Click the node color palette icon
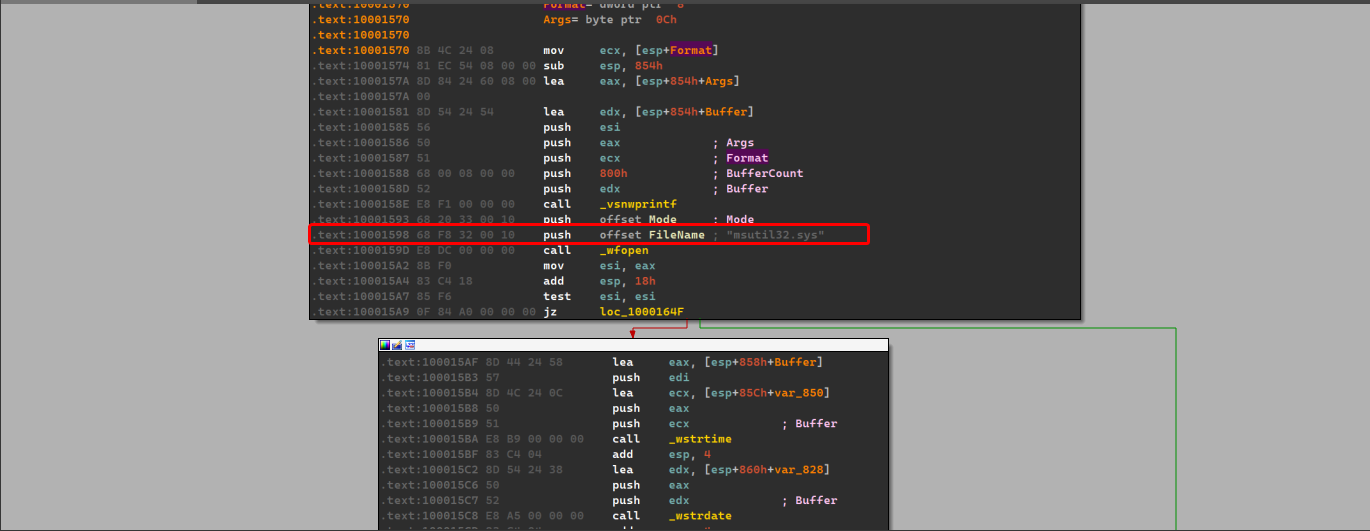 pyautogui.click(x=385, y=345)
